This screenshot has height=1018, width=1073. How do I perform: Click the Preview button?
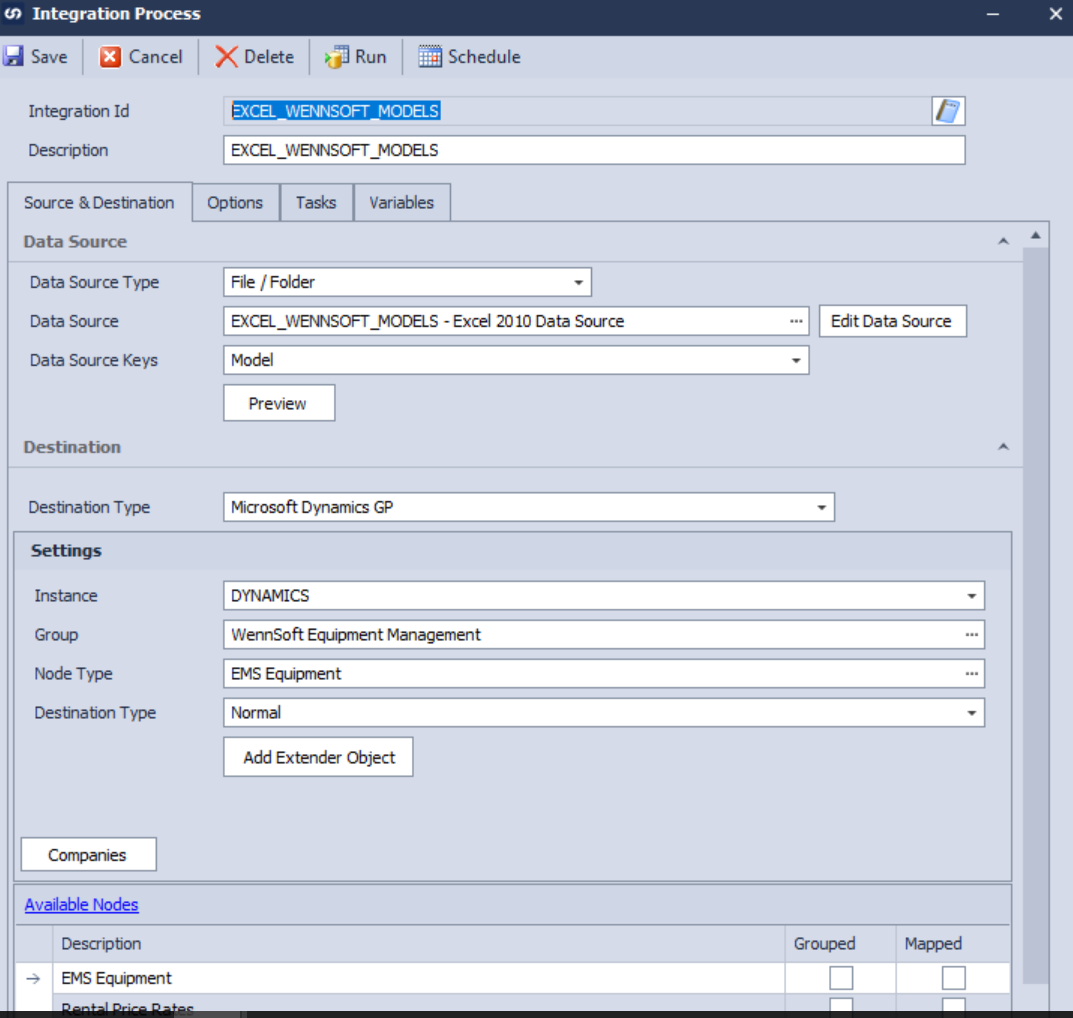click(279, 403)
